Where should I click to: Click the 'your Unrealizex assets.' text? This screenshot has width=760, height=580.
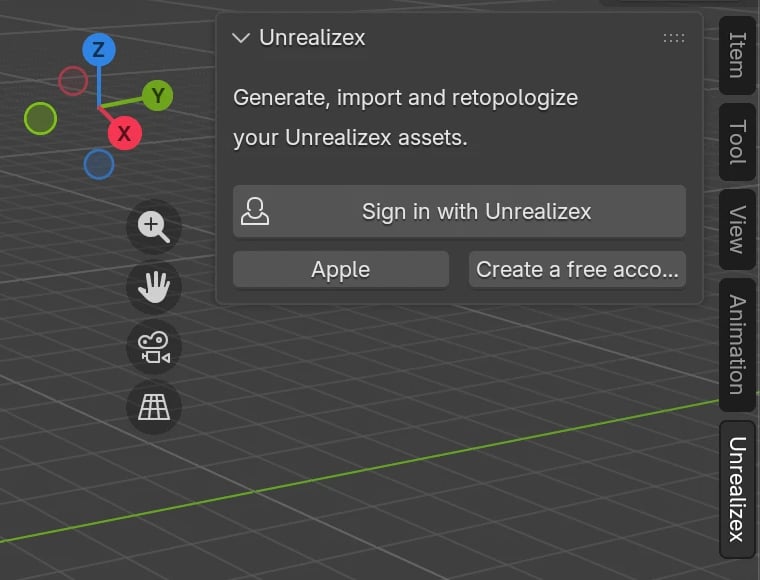tap(350, 138)
